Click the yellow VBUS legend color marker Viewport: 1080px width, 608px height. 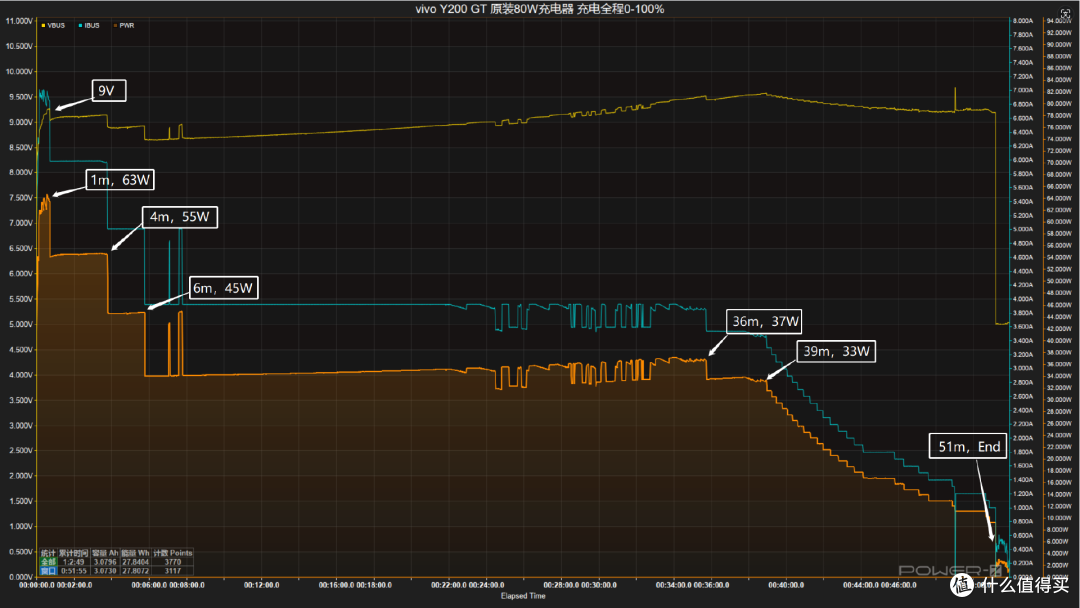(x=43, y=25)
